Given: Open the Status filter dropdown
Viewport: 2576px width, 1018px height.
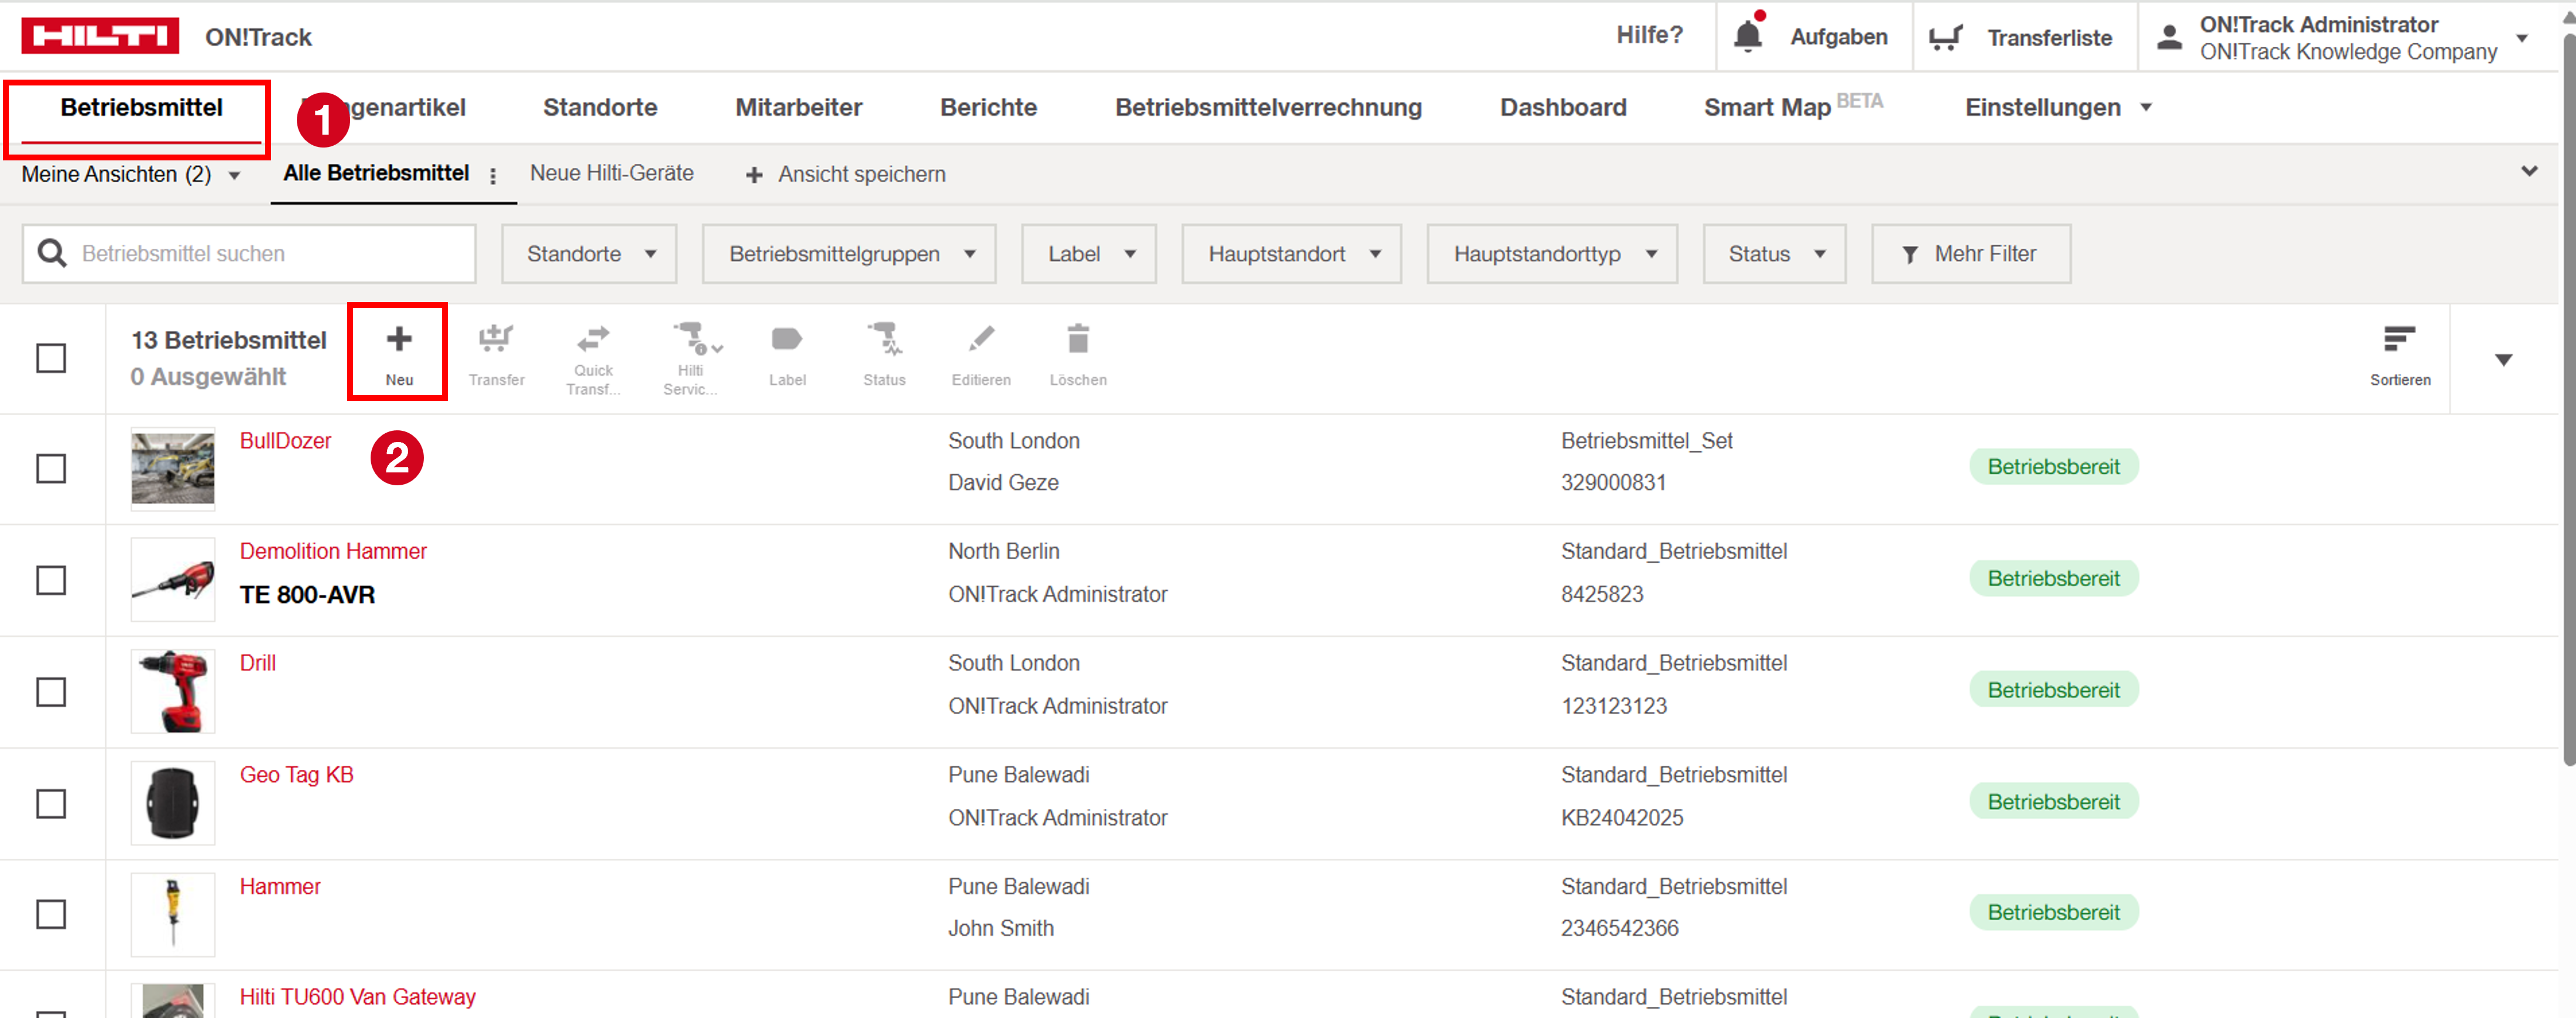Looking at the screenshot, I should (x=1774, y=254).
